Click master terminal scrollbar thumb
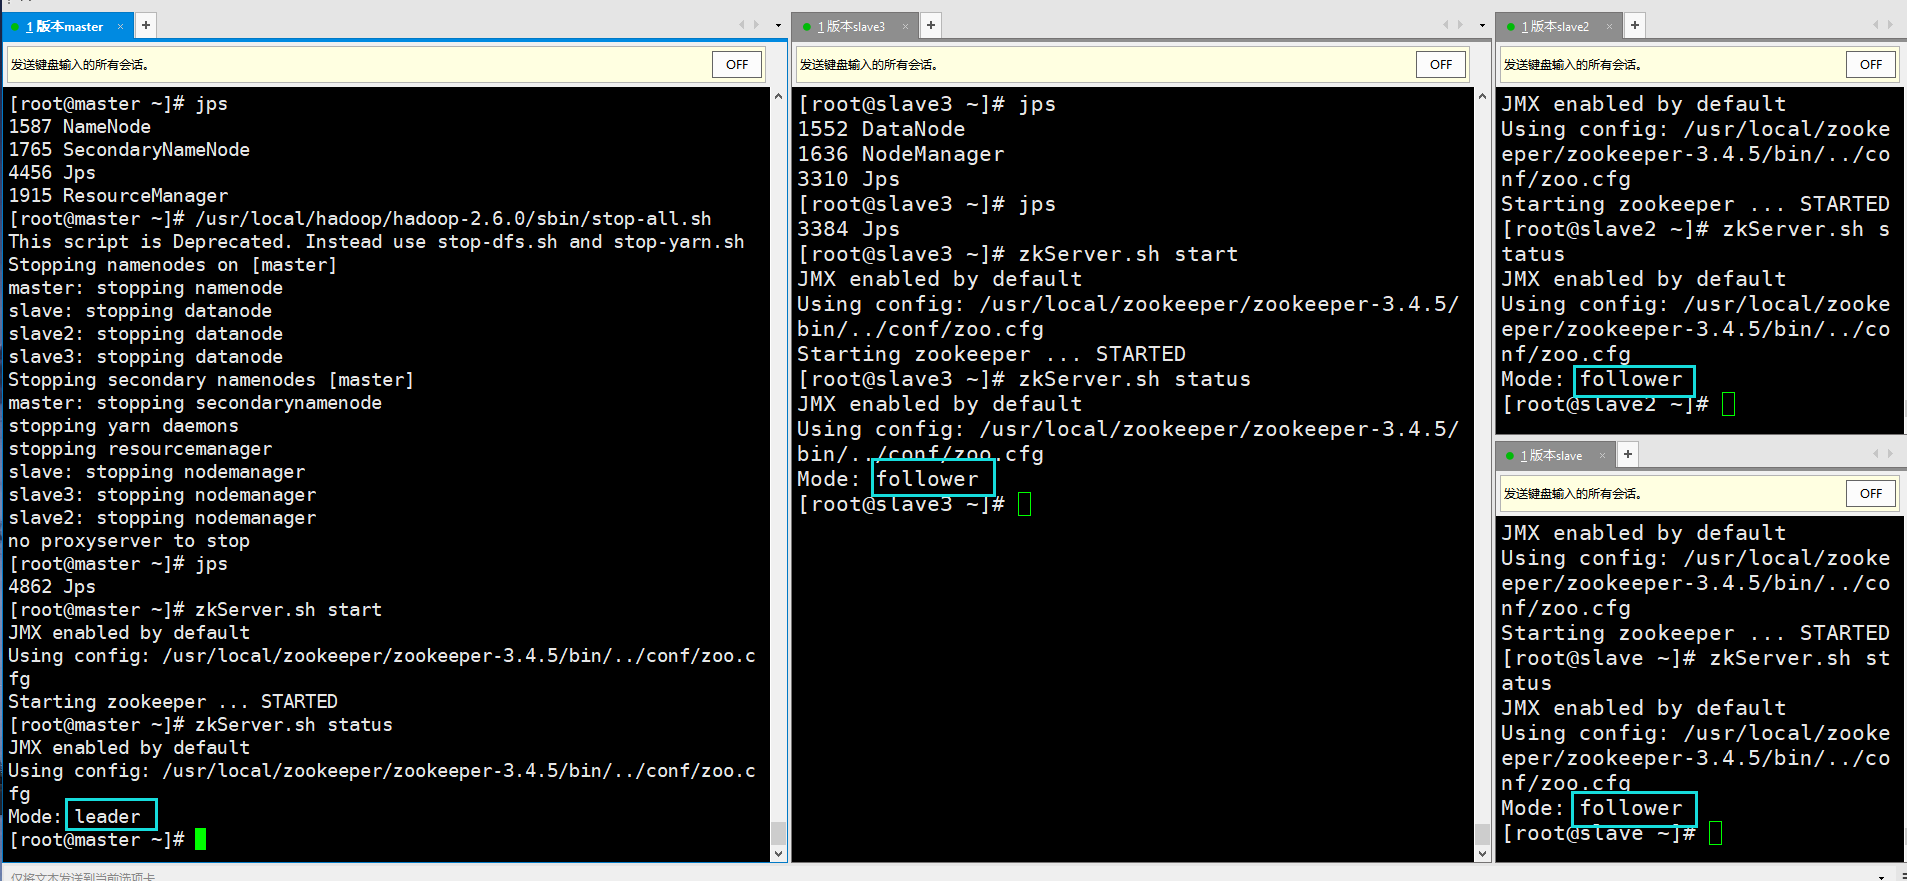1907x881 pixels. tap(779, 833)
